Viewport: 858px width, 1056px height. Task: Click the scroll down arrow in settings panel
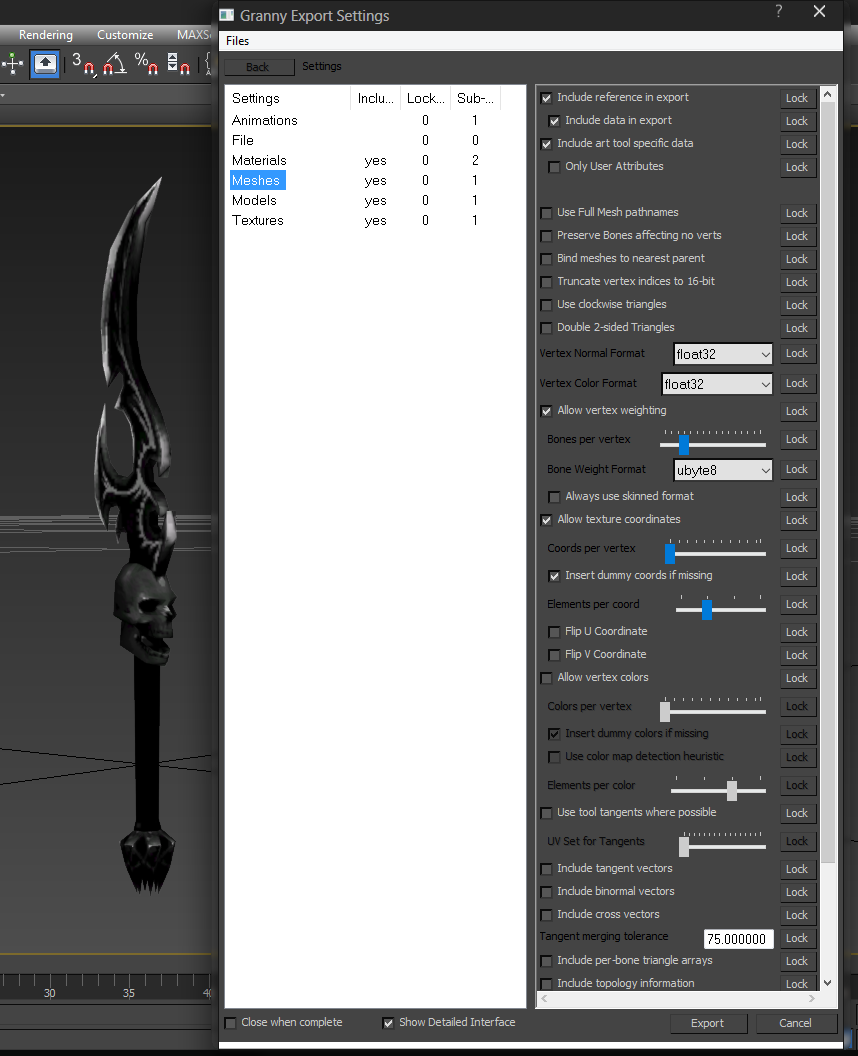click(828, 983)
